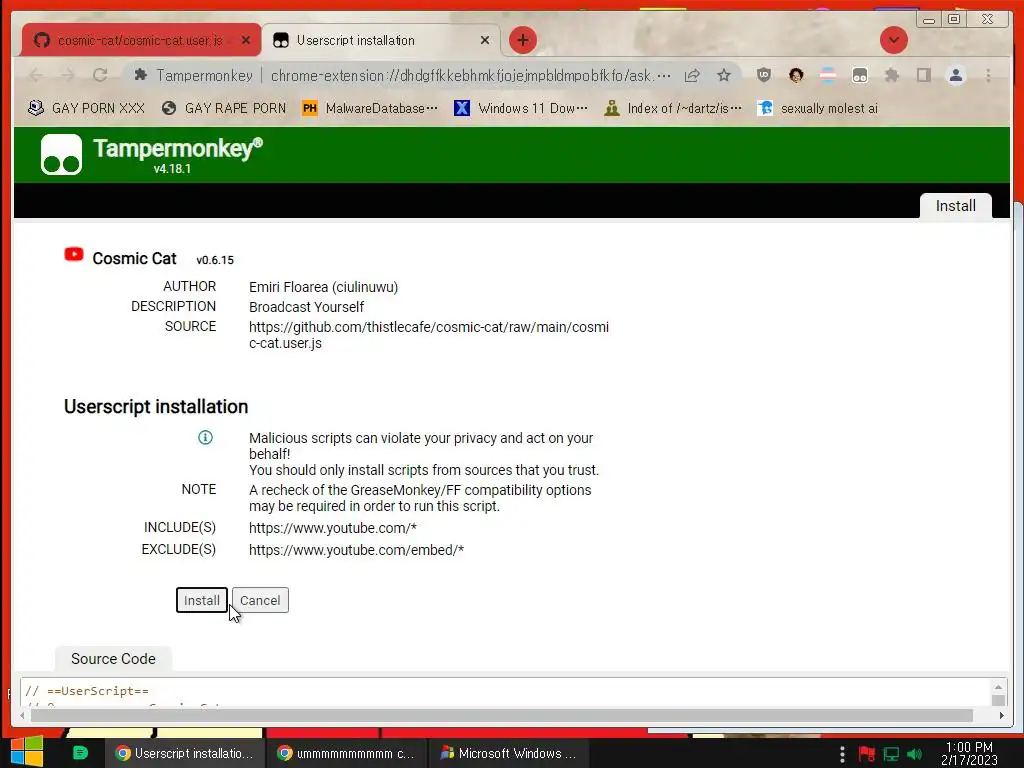Install the Cosmic Cat userscript

coord(202,600)
